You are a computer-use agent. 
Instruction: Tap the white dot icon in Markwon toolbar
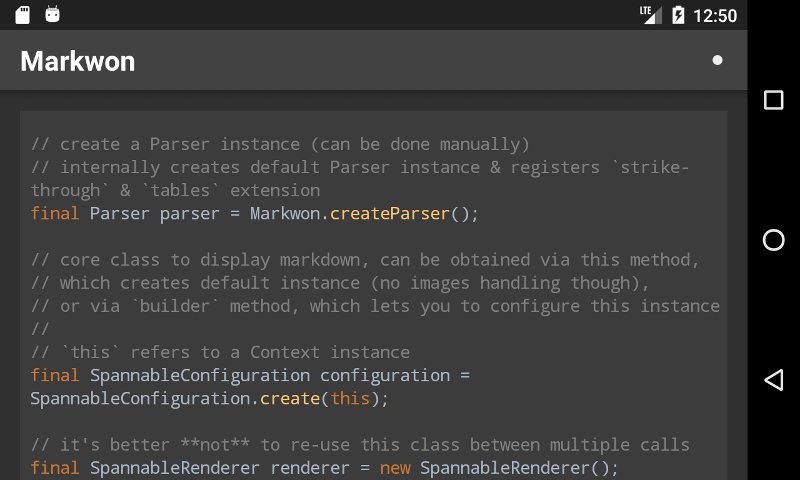coord(717,60)
